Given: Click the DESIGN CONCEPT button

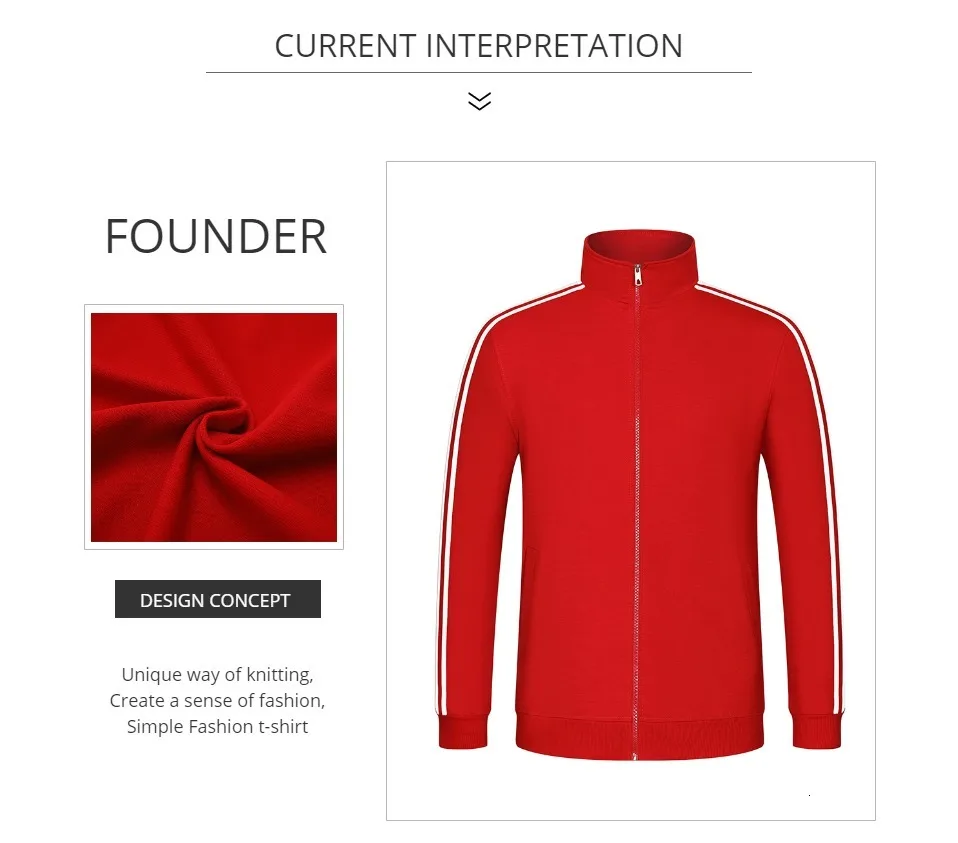Looking at the screenshot, I should pyautogui.click(x=218, y=599).
